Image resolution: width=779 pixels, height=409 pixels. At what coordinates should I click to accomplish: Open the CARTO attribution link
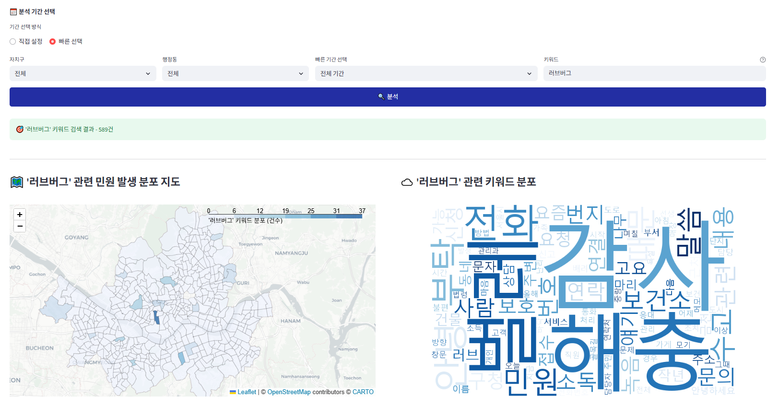(x=363, y=392)
